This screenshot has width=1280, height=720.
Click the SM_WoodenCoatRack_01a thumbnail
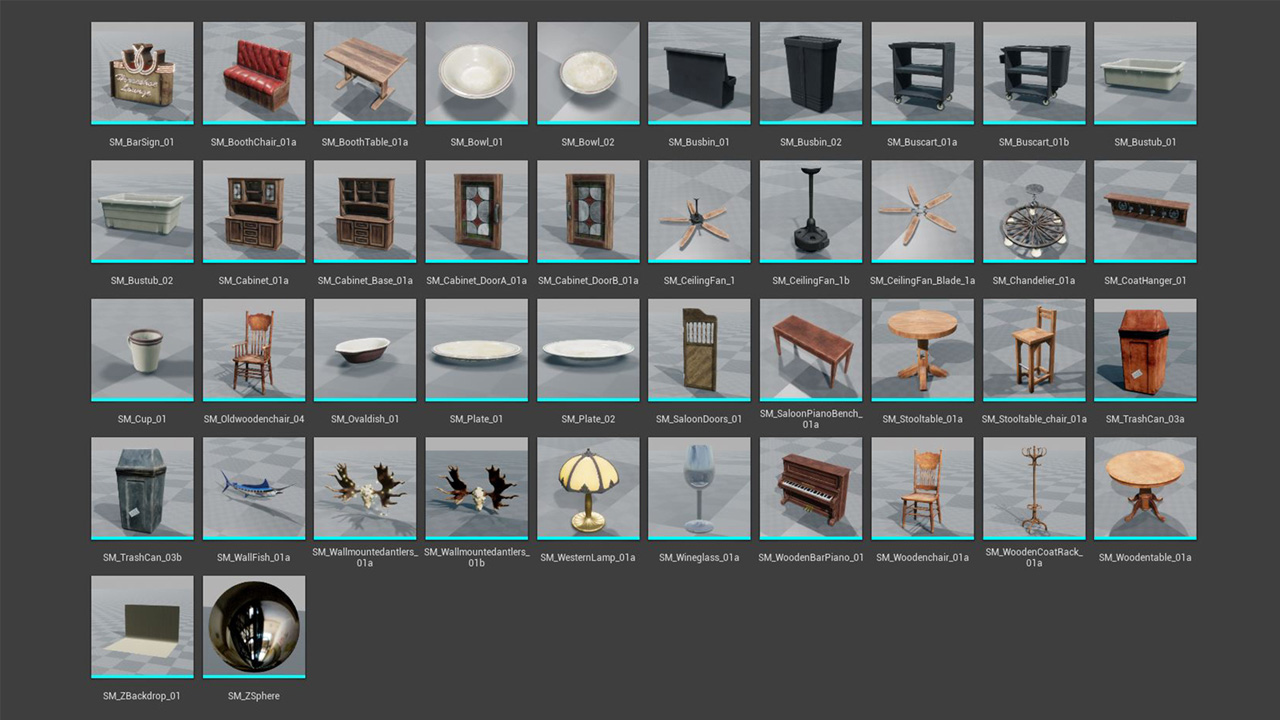tap(1034, 488)
